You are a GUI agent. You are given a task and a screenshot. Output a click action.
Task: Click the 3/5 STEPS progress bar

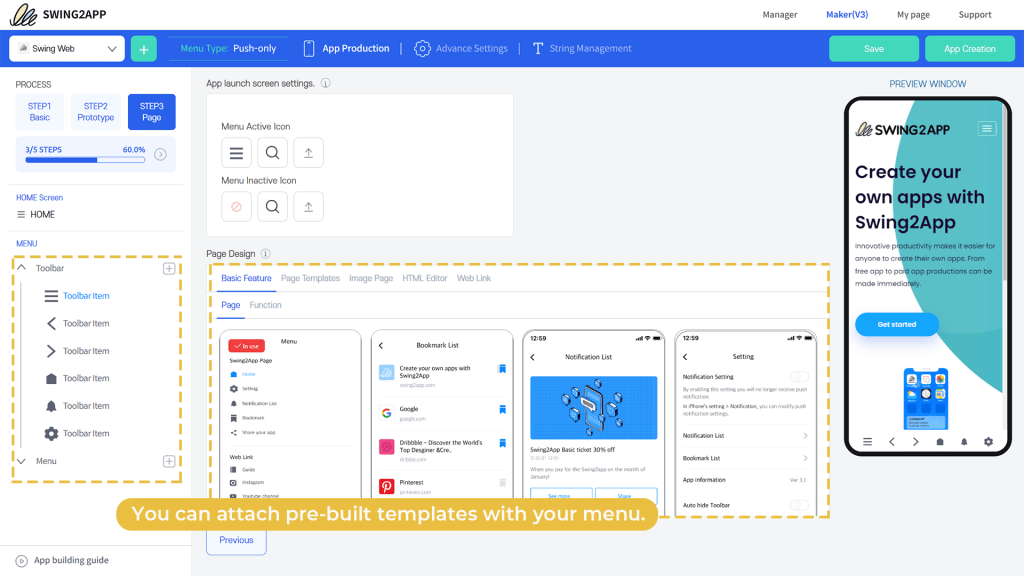click(85, 159)
